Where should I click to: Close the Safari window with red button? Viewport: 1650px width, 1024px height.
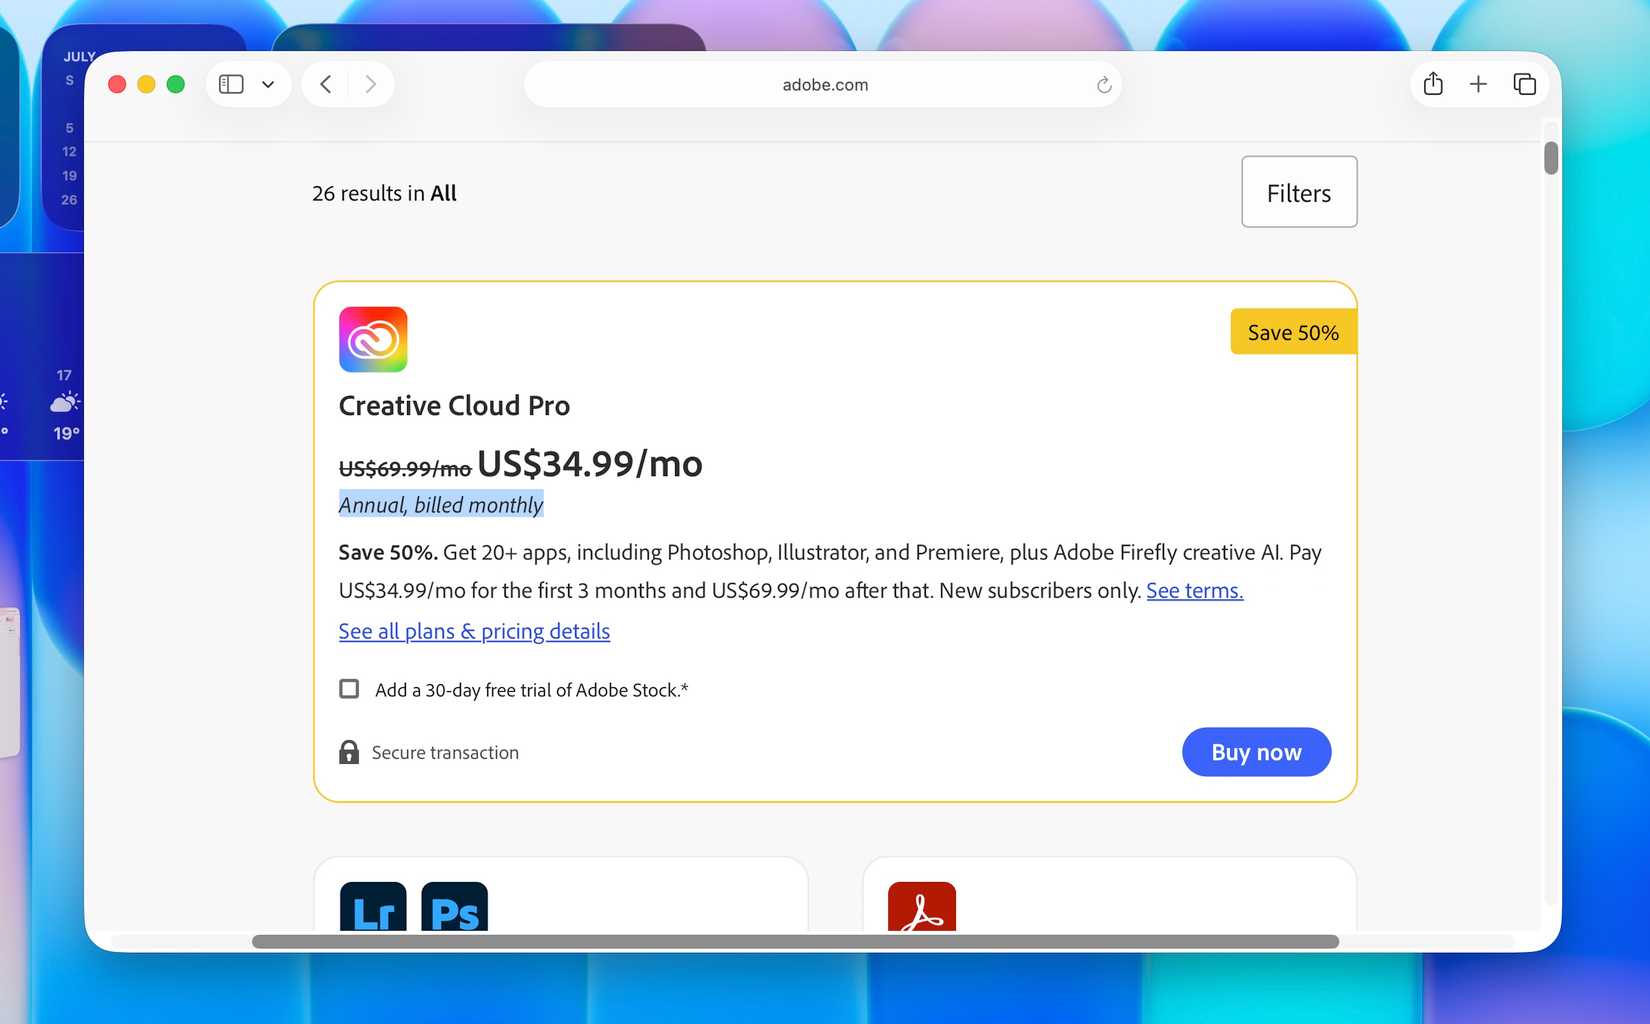[117, 84]
